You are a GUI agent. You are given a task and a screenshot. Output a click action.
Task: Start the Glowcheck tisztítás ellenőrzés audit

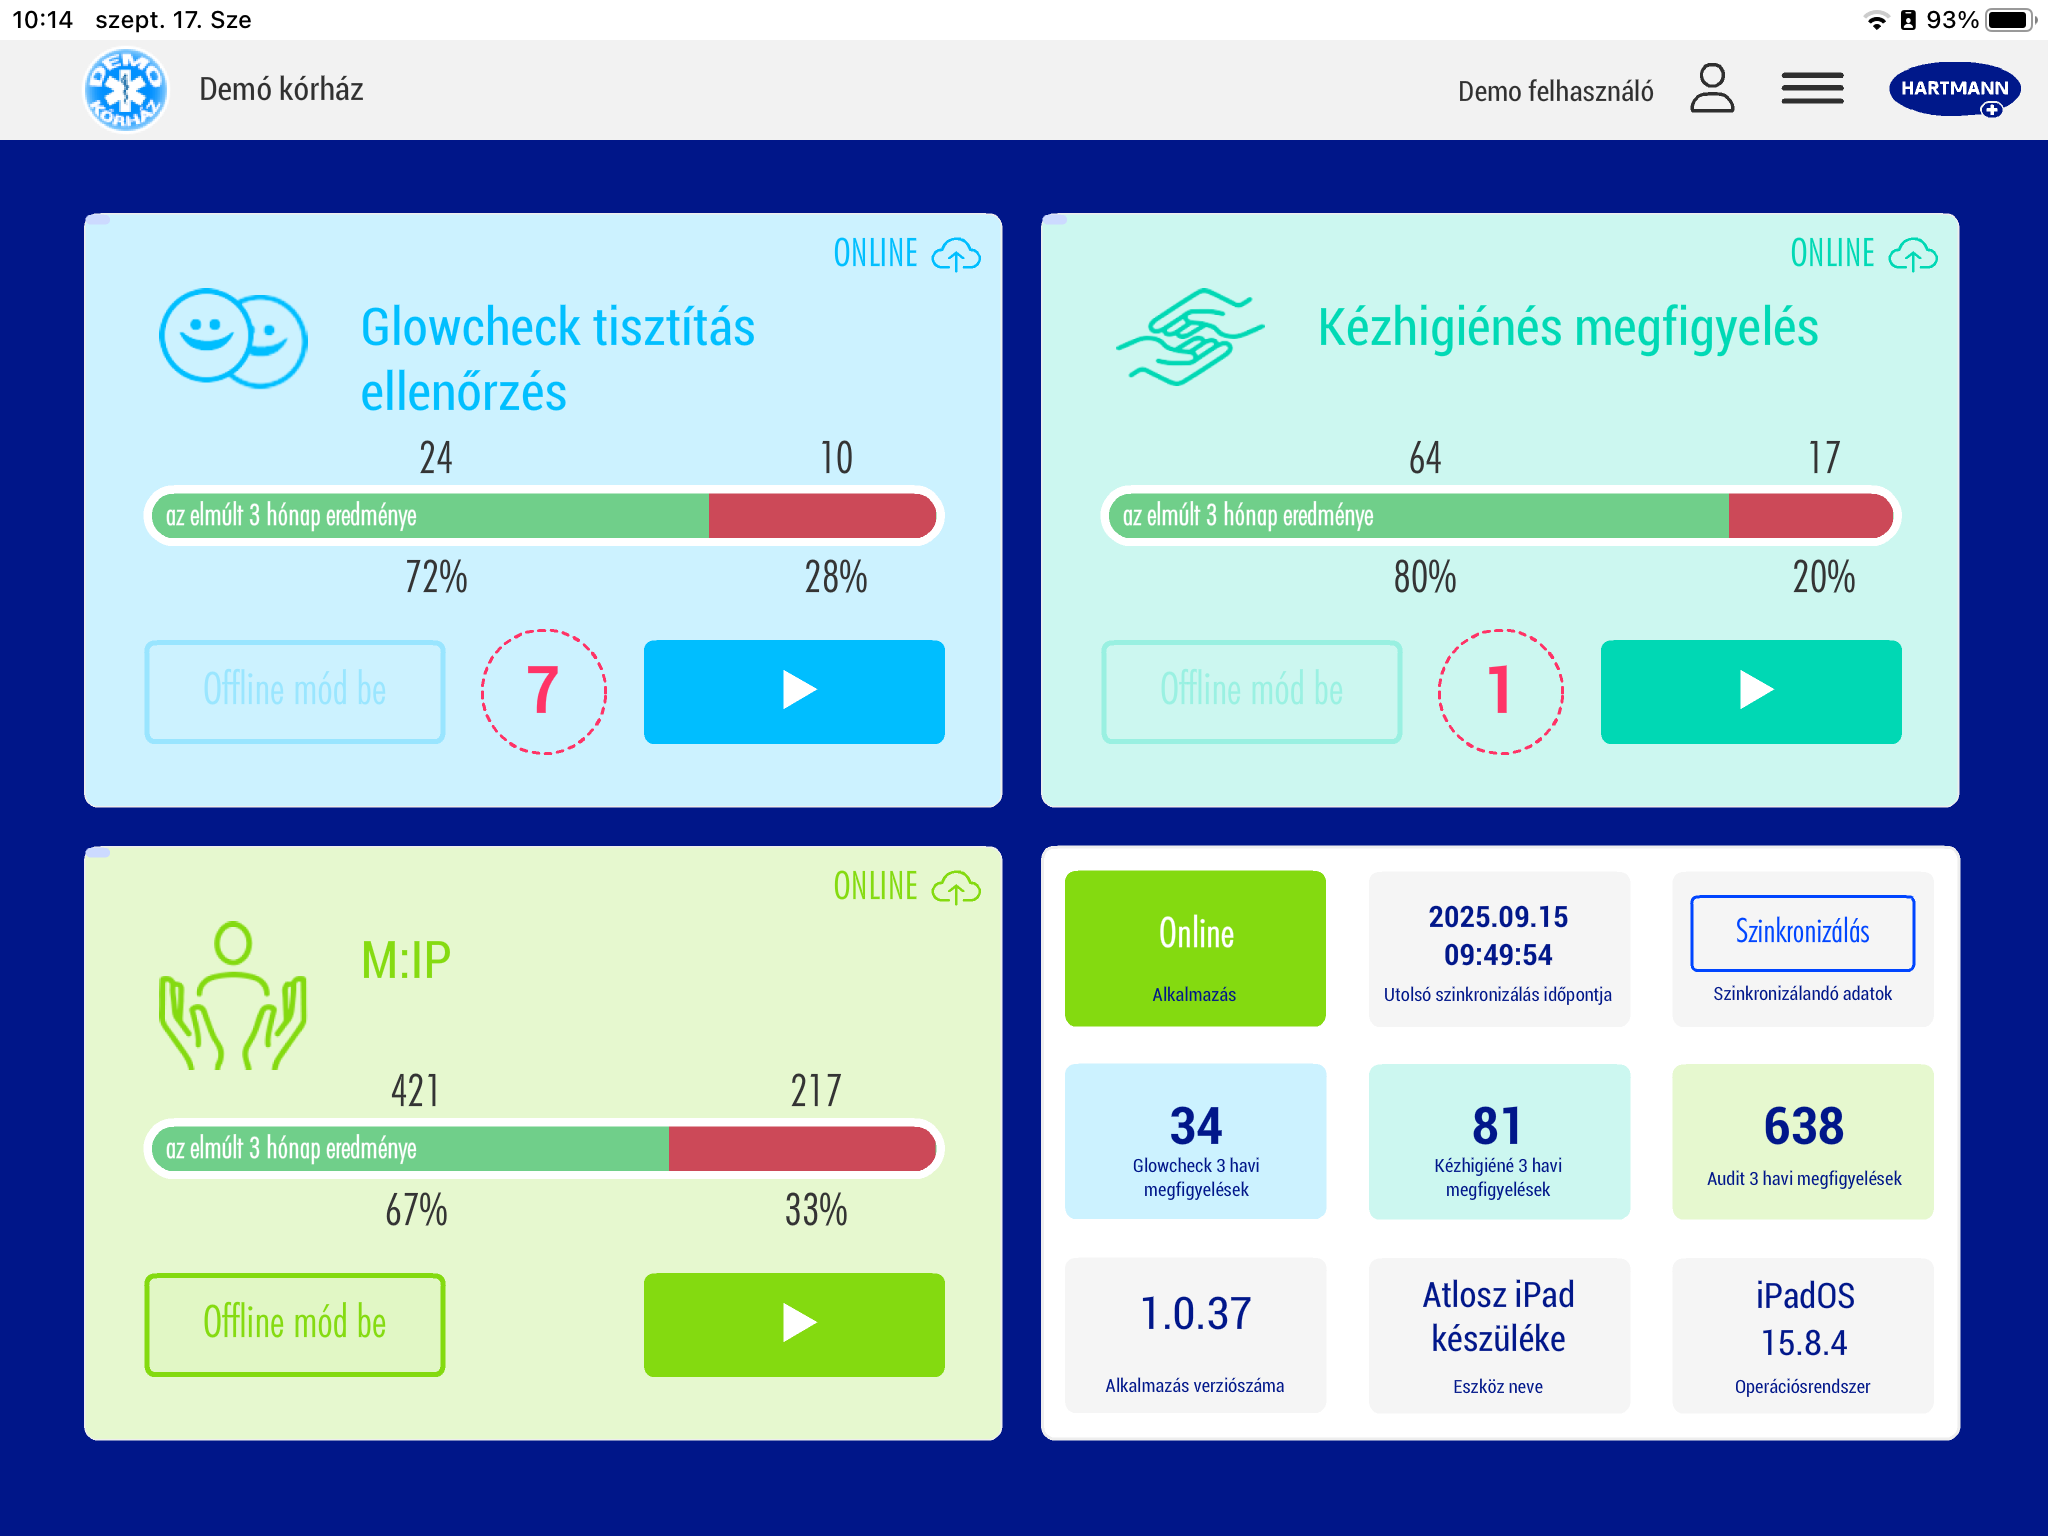(x=794, y=691)
